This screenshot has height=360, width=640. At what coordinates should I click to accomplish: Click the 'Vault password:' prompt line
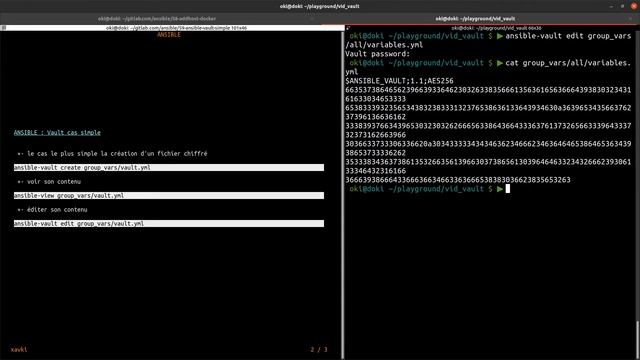(378, 54)
